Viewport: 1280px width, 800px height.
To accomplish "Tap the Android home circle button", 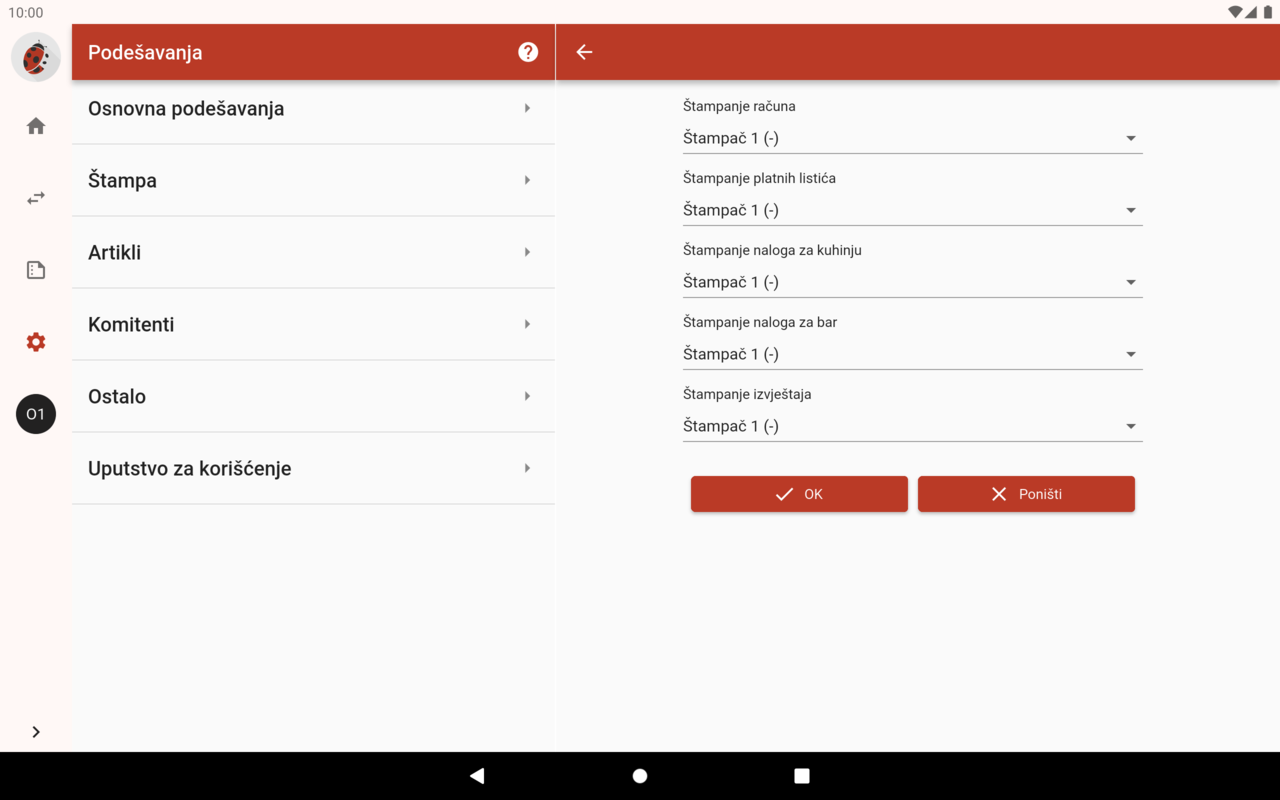I will [x=640, y=776].
